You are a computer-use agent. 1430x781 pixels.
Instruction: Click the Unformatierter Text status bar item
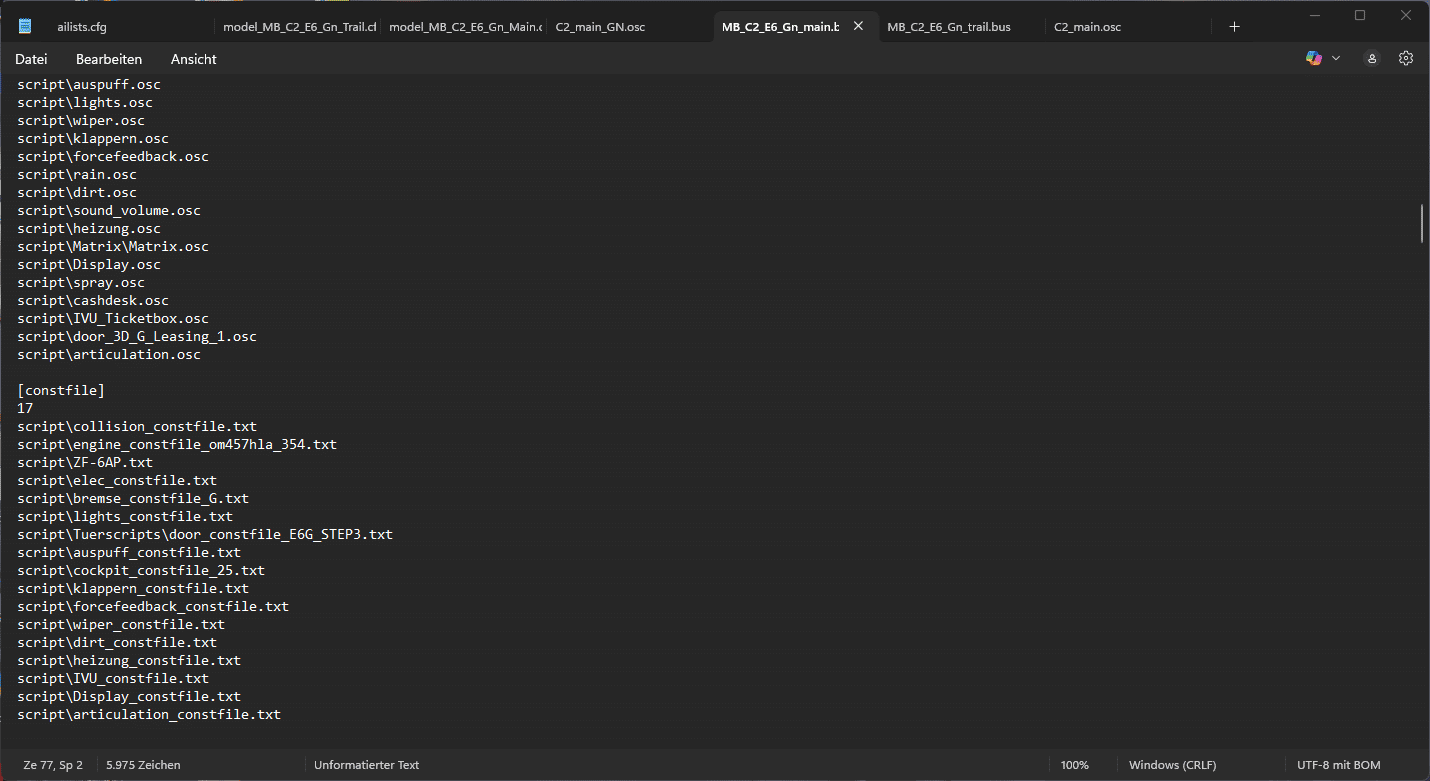366,765
